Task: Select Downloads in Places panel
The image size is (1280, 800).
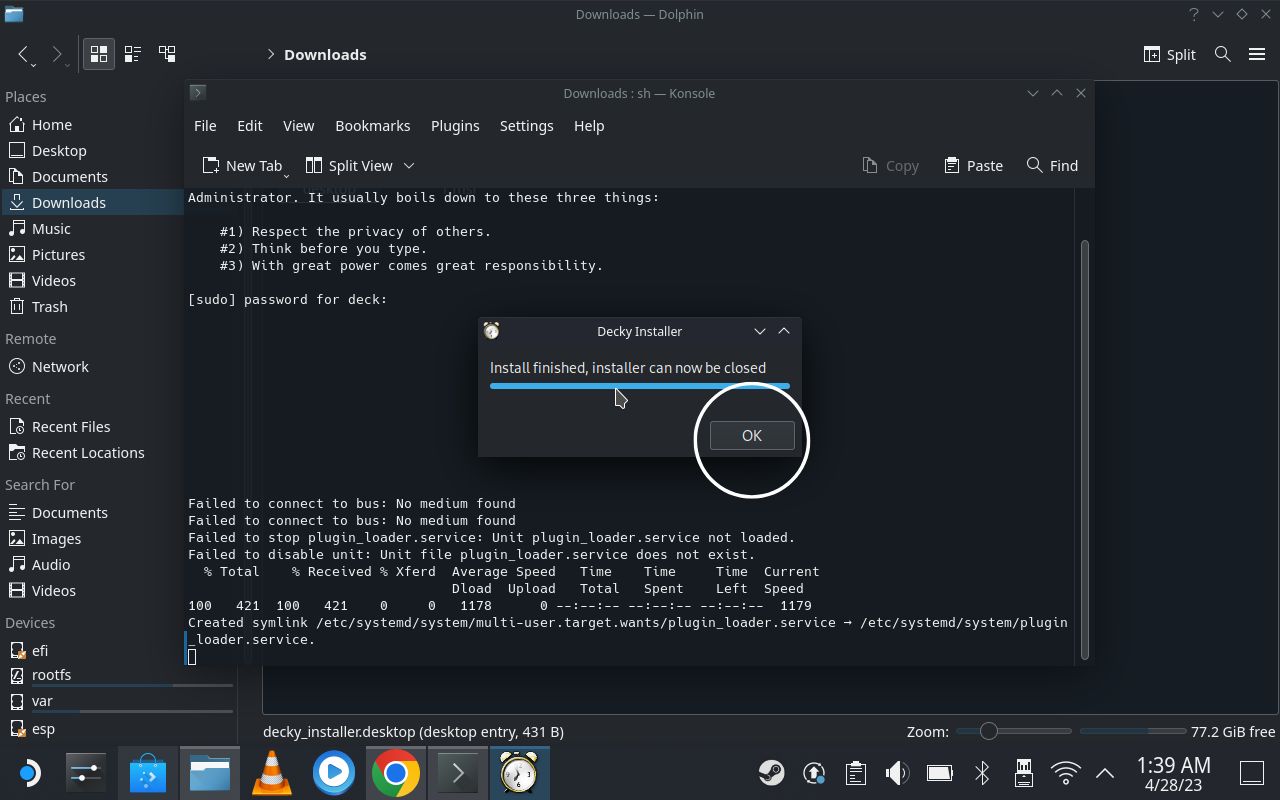Action: click(x=92, y=202)
